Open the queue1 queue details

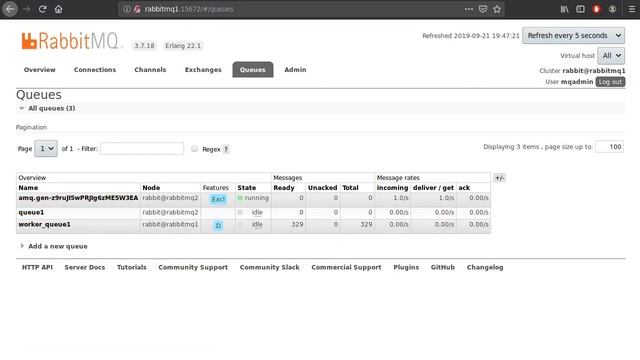31,212
